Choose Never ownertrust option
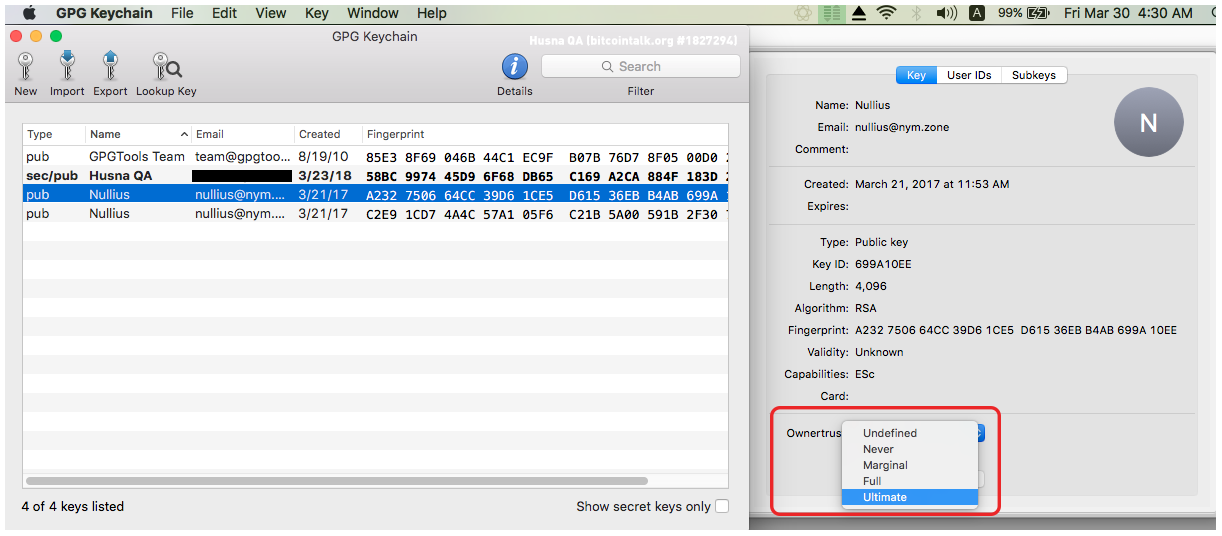Viewport: 1222px width, 536px height. point(910,449)
